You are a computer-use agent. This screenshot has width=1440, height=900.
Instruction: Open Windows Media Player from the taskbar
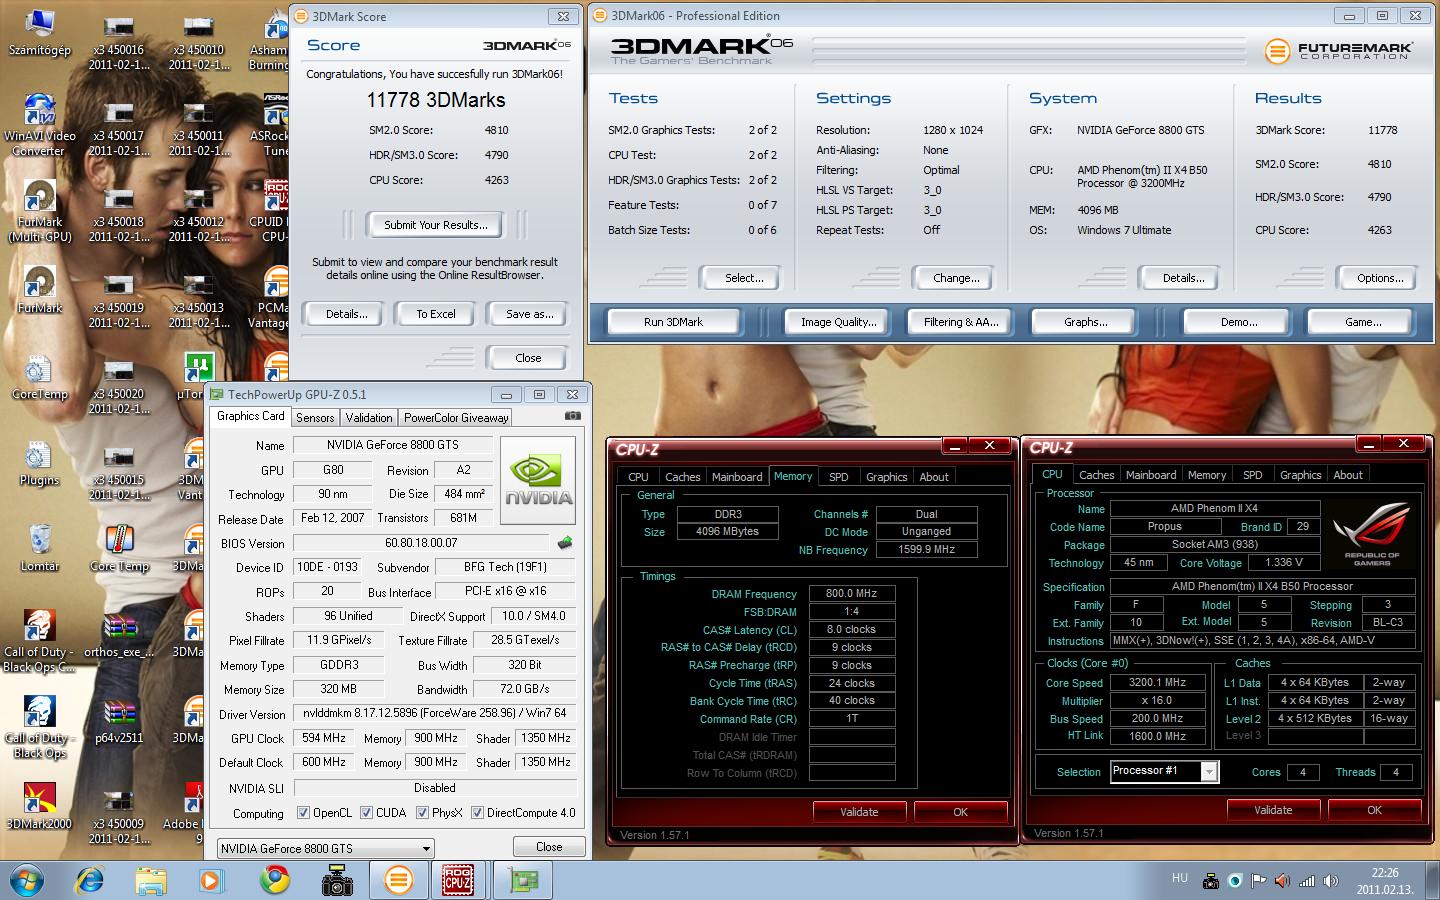211,880
